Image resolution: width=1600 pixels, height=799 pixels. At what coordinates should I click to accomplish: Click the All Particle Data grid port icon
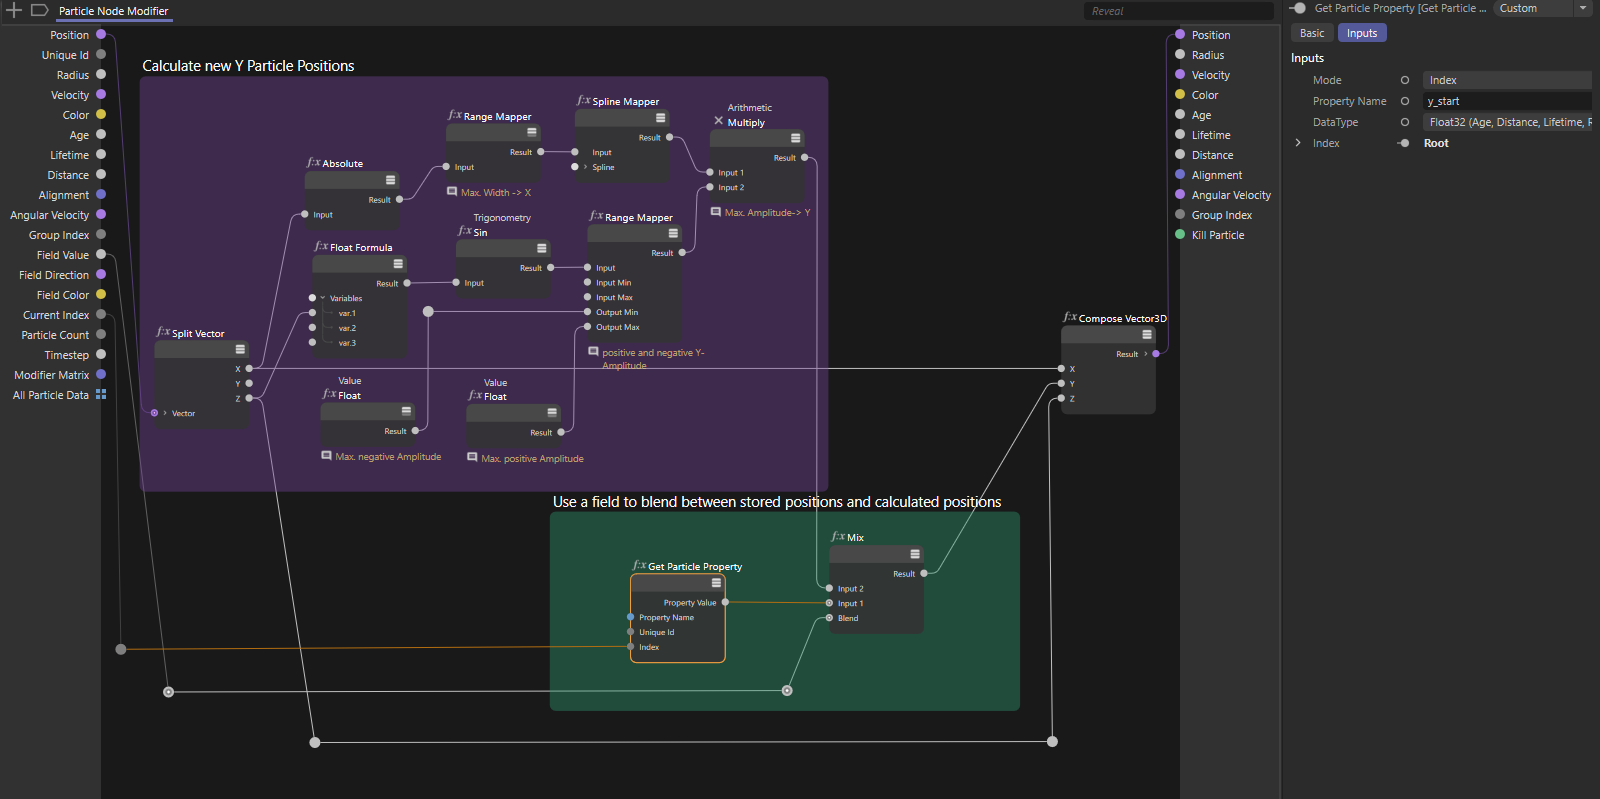[x=101, y=395]
